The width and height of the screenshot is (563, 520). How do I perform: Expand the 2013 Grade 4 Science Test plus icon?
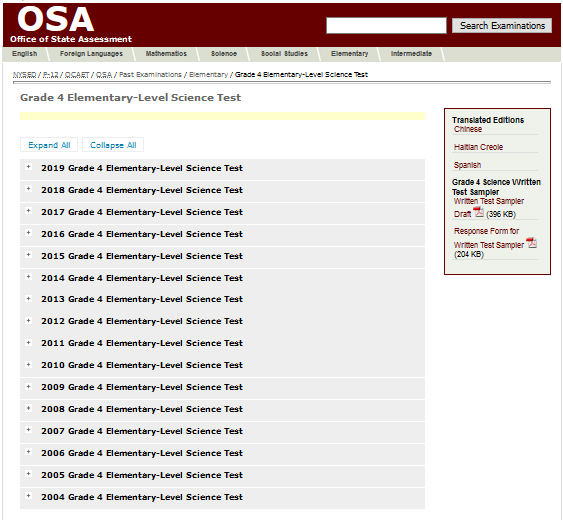click(x=28, y=298)
